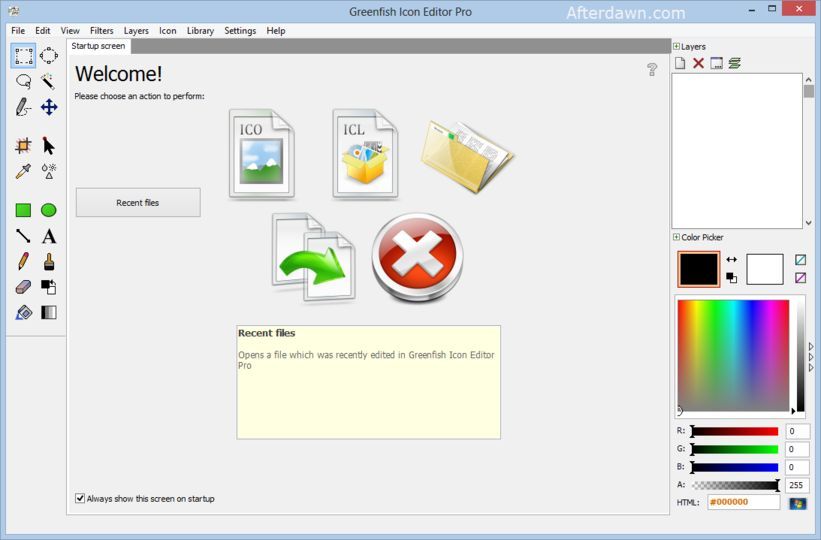The image size is (821, 540).
Task: Open the Layers menu
Action: 136,30
